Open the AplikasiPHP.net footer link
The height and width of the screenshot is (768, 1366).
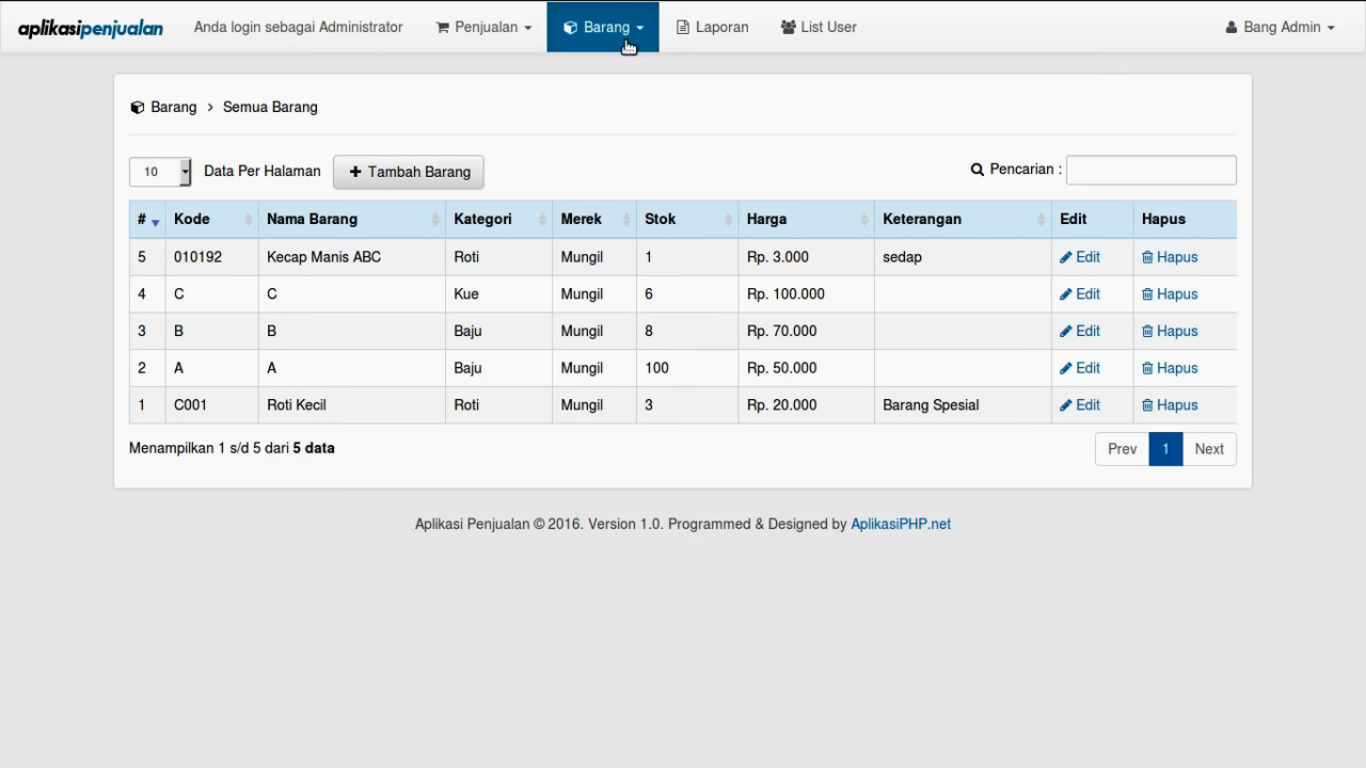coord(900,524)
